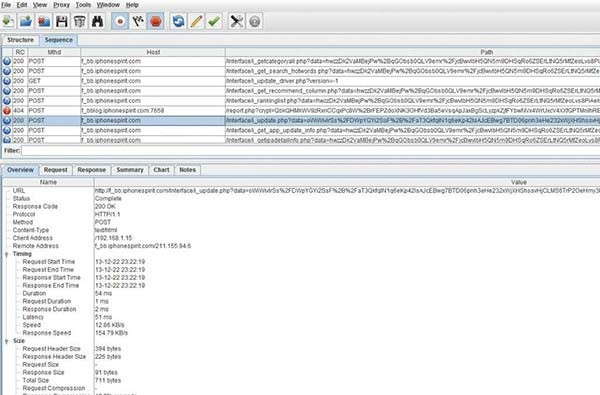Viewport: 600px width, 395px height.
Task: Select the getipadetailinfo.php request path
Action: pyautogui.click(x=412, y=140)
